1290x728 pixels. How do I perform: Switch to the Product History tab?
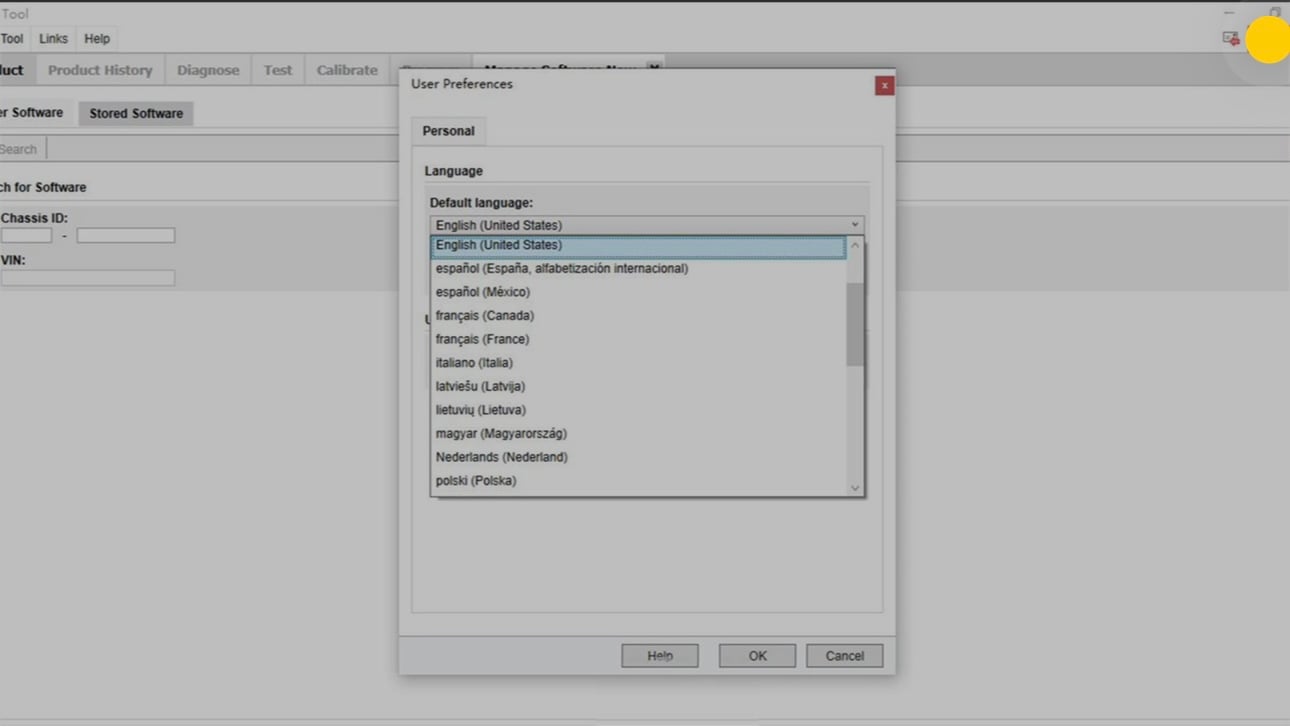point(100,70)
